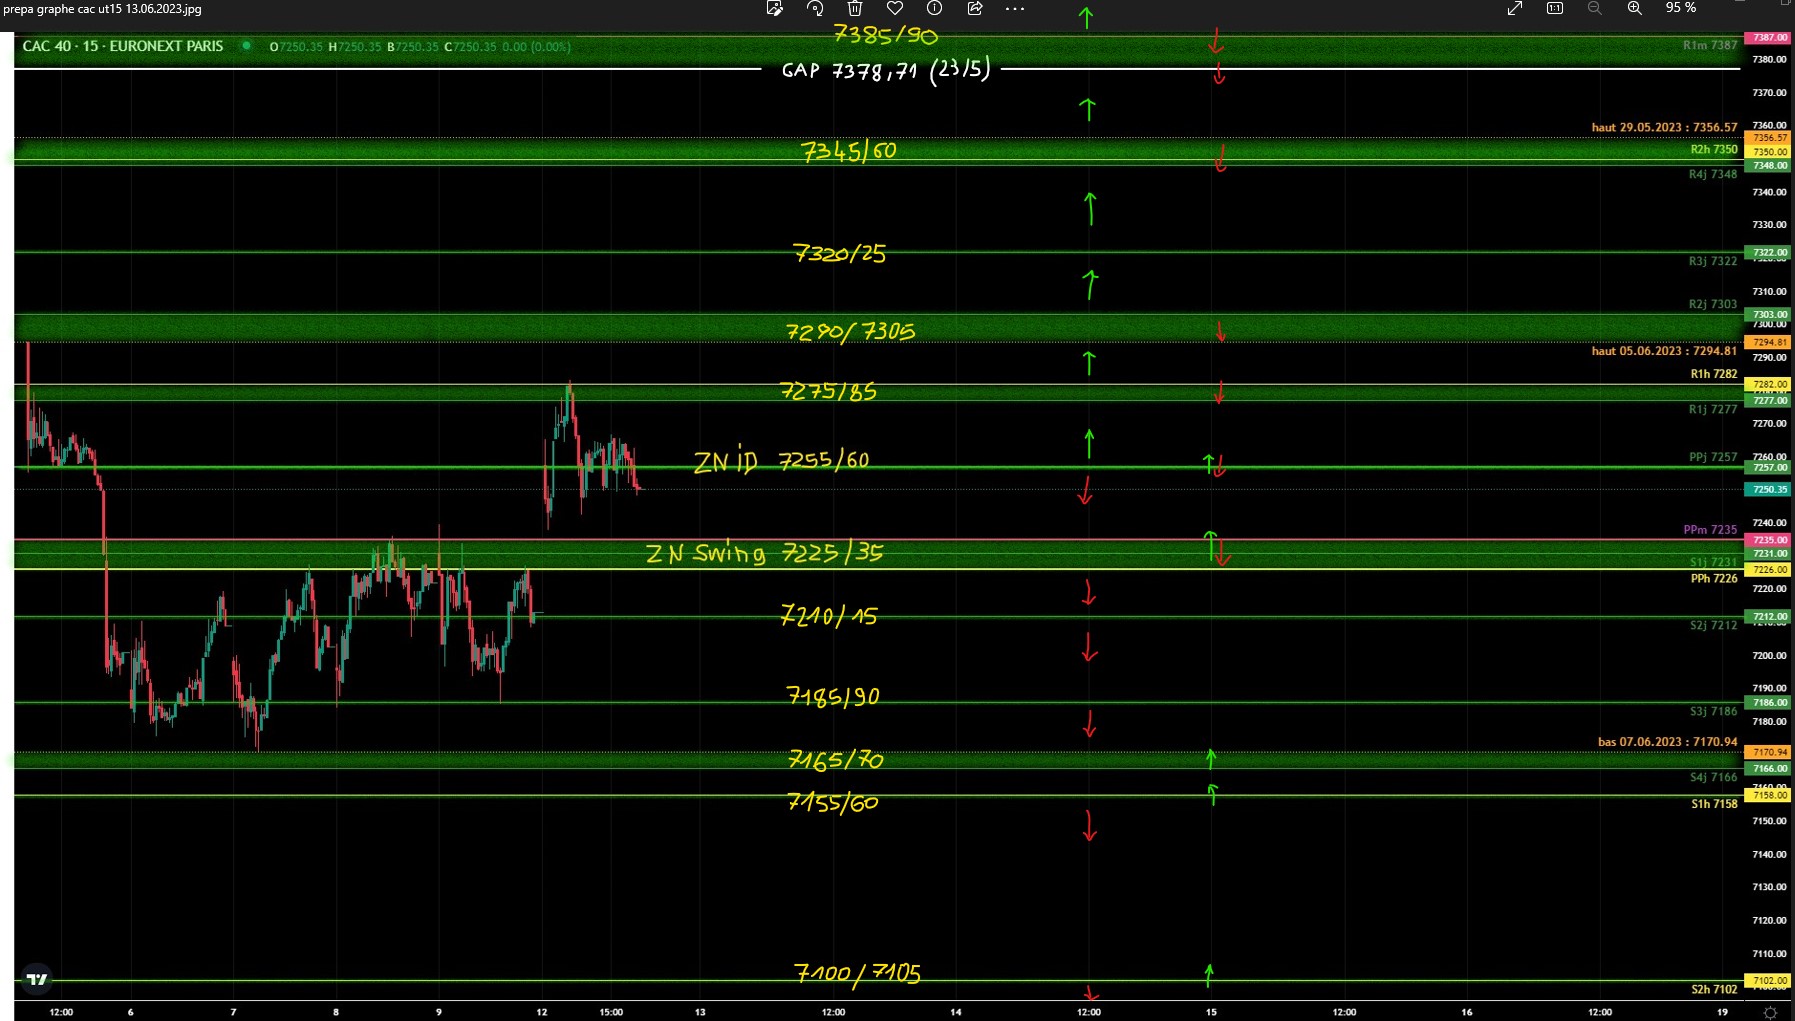This screenshot has width=1795, height=1021.
Task: Click the S1h 7158 pivot label
Action: [1714, 804]
